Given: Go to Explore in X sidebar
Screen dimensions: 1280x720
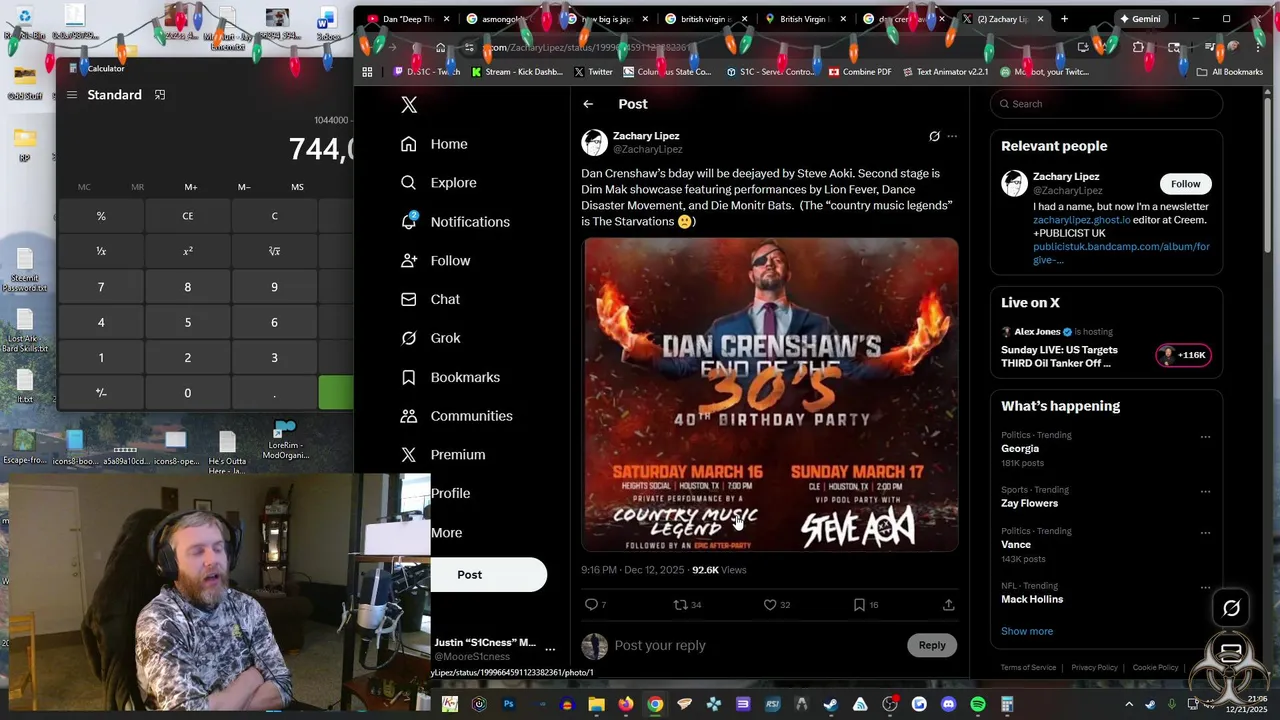Looking at the screenshot, I should click(x=438, y=183).
